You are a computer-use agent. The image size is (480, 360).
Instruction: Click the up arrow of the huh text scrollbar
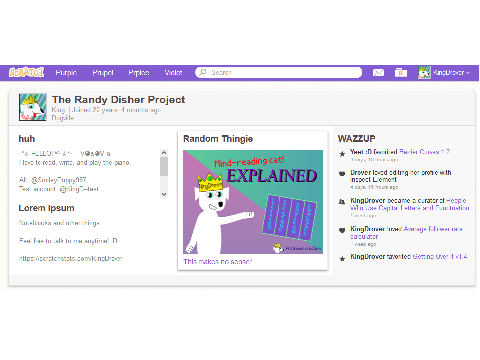(164, 153)
